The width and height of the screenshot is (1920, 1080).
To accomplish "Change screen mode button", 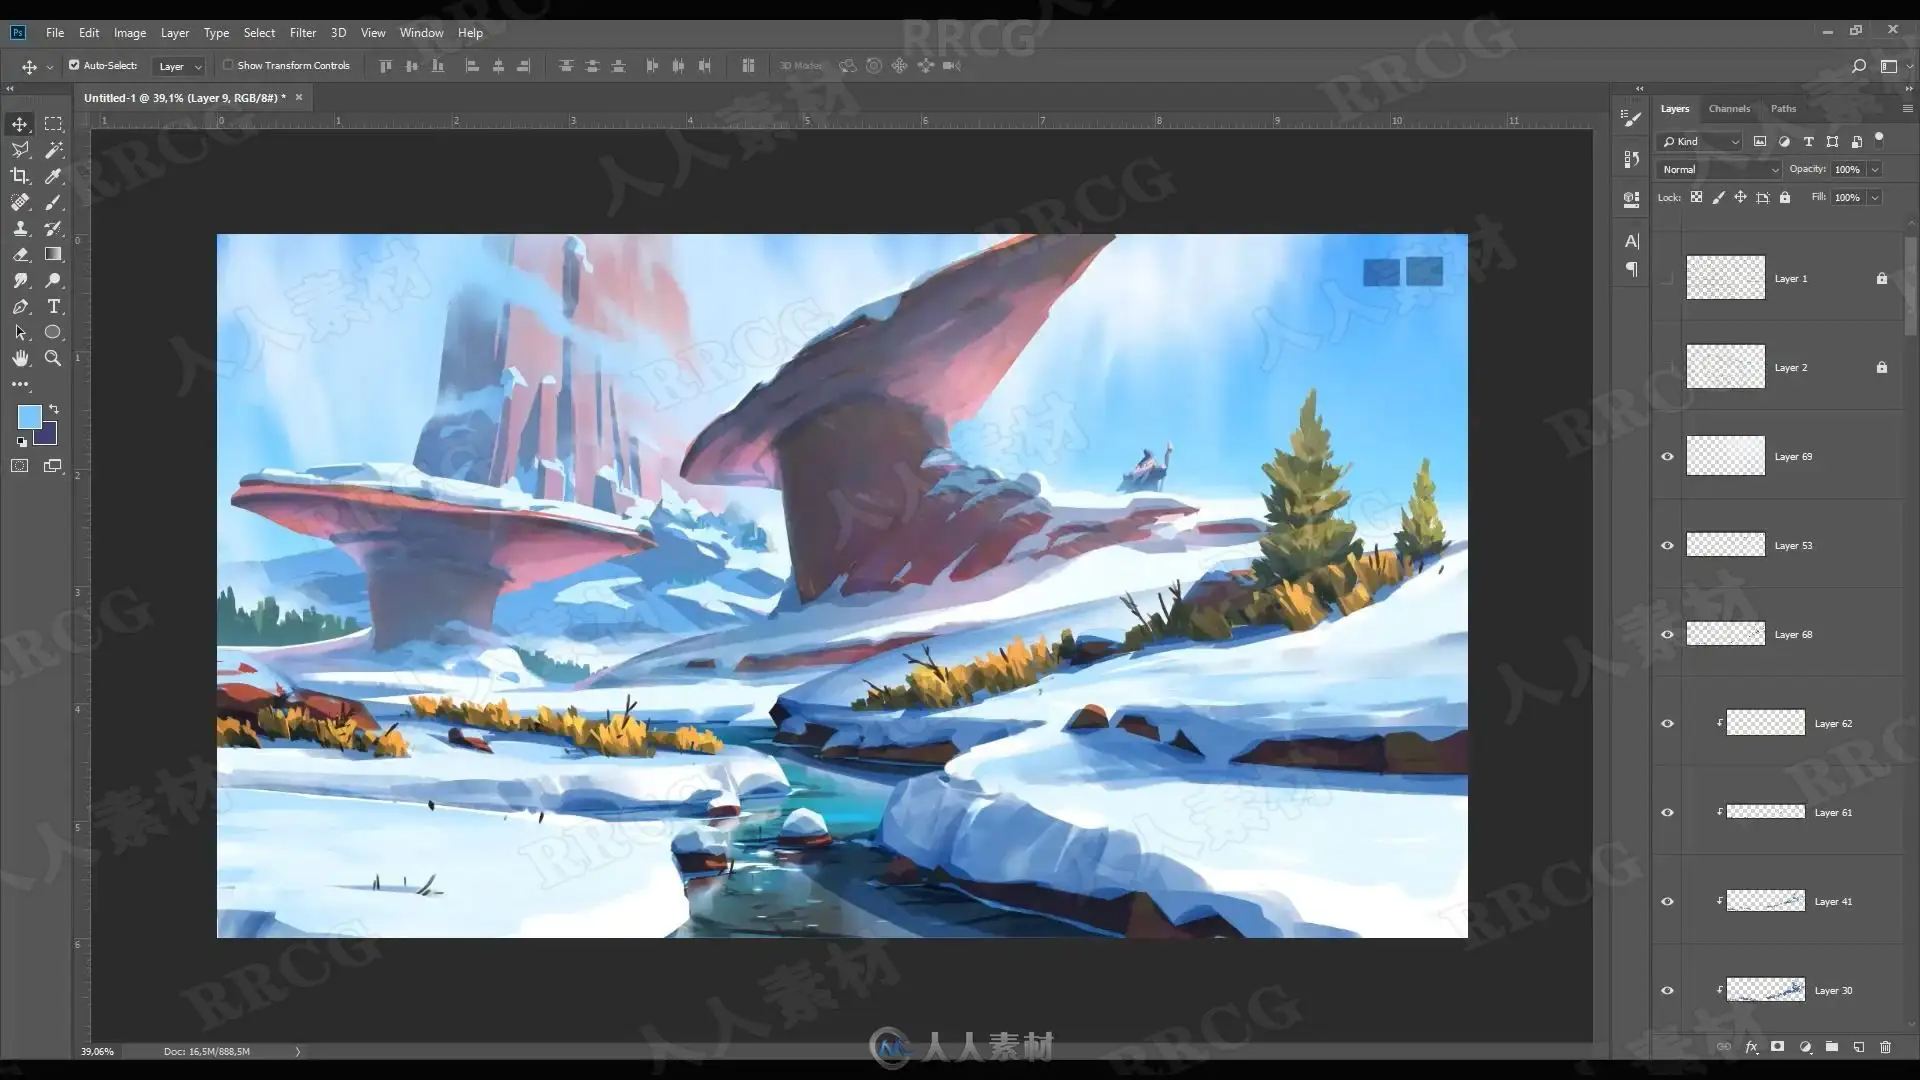I will [x=53, y=466].
